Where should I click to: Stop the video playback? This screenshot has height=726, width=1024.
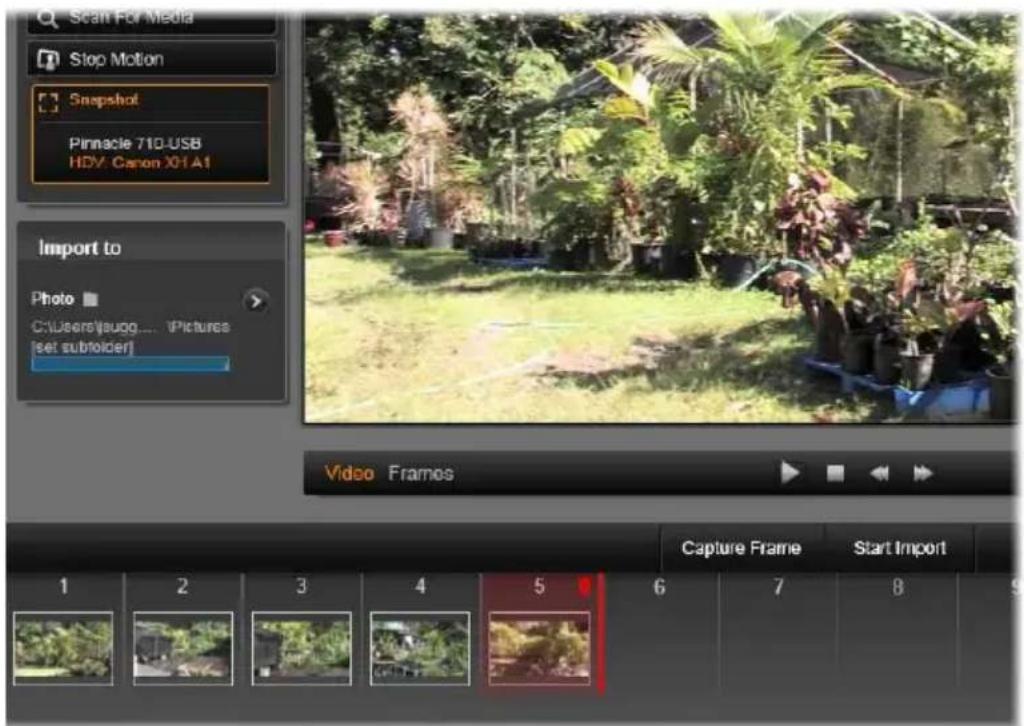pyautogui.click(x=835, y=473)
